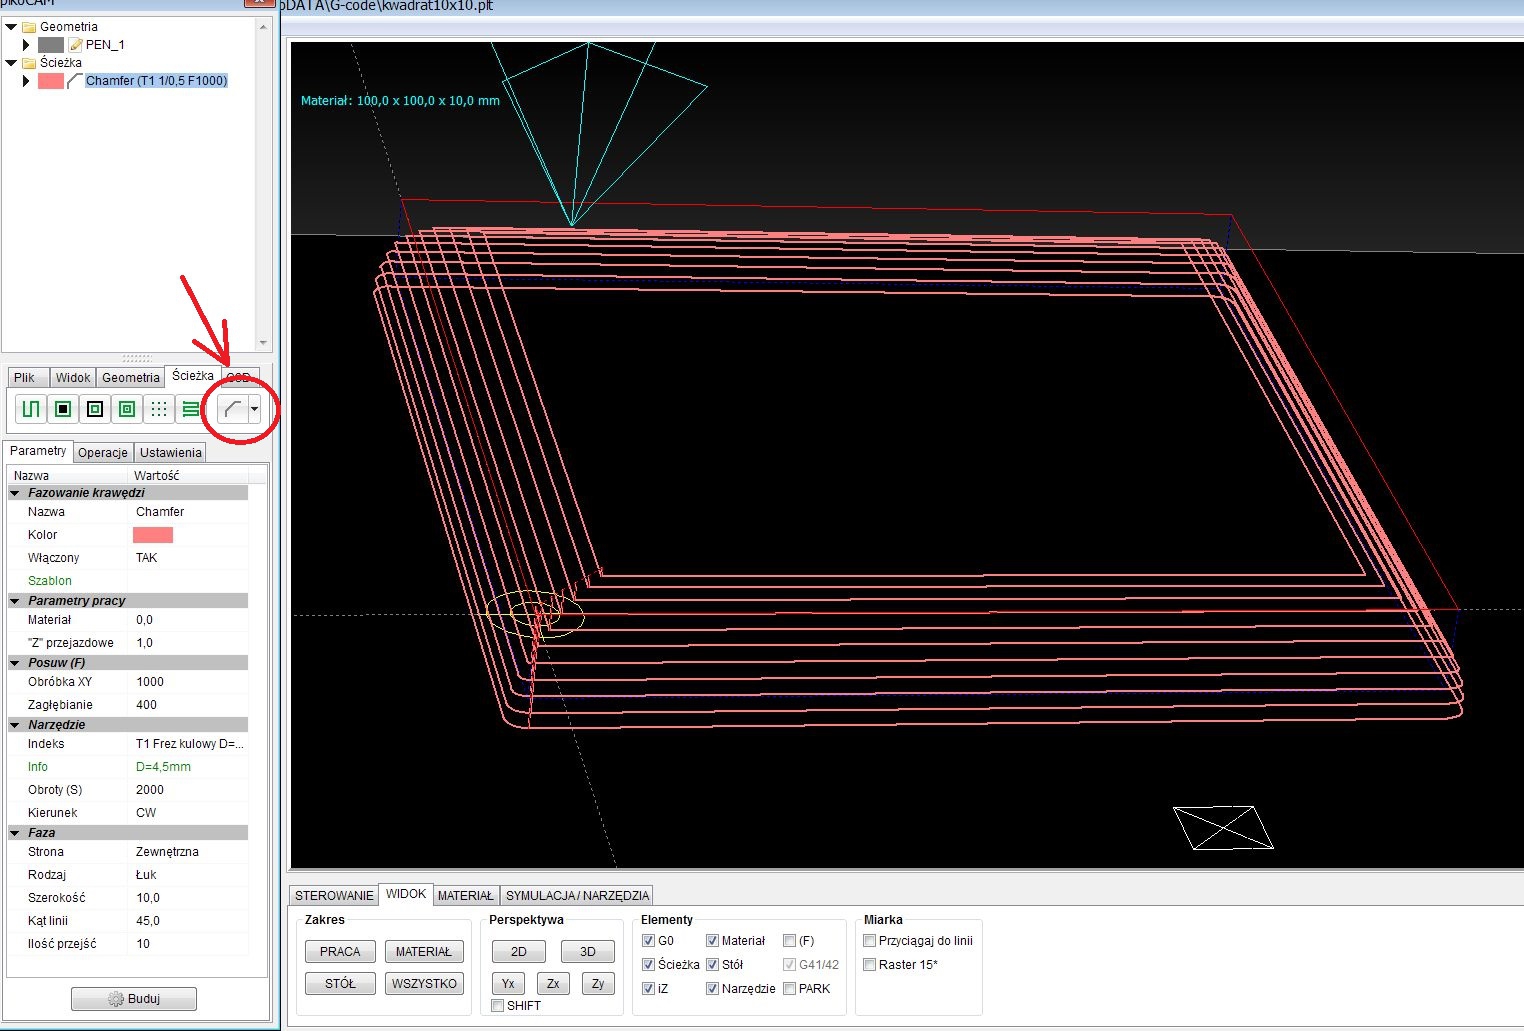This screenshot has width=1524, height=1031.
Task: Click the MATERIAŁ range button in Zakres
Action: 423,951
